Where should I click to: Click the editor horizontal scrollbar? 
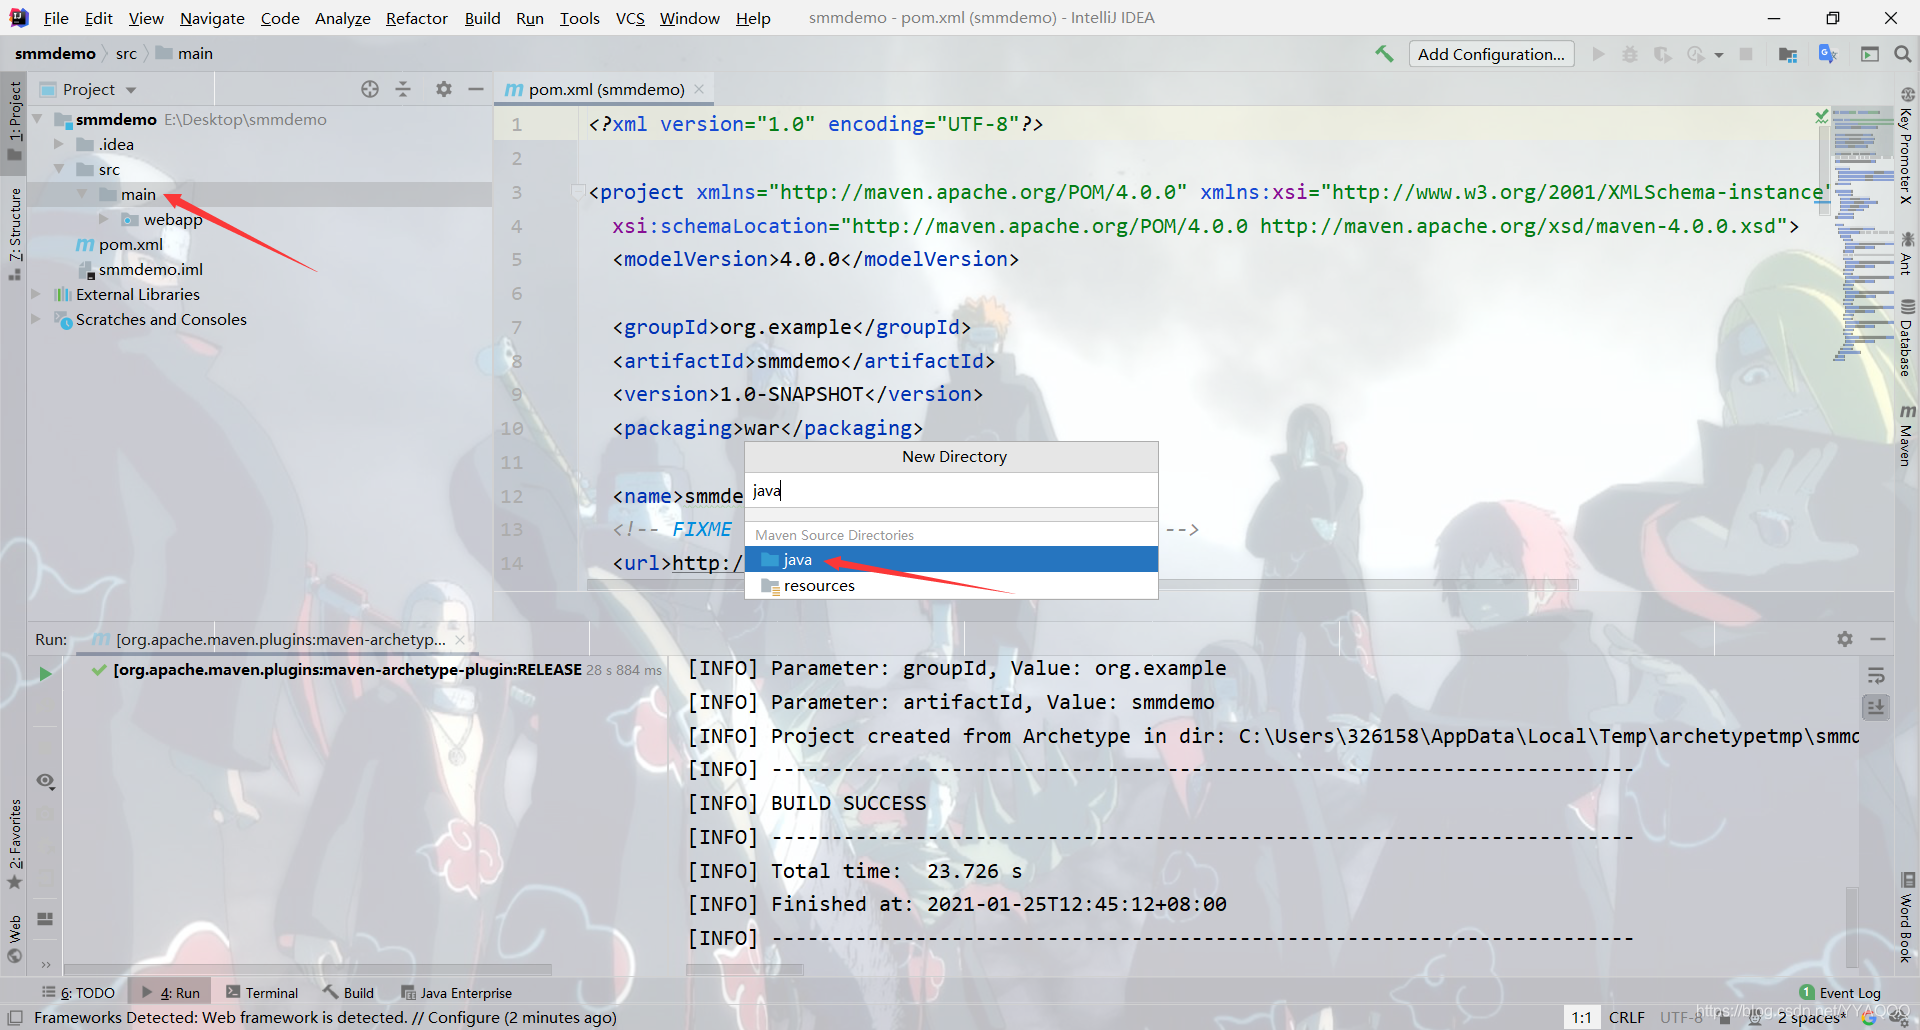[1082, 584]
